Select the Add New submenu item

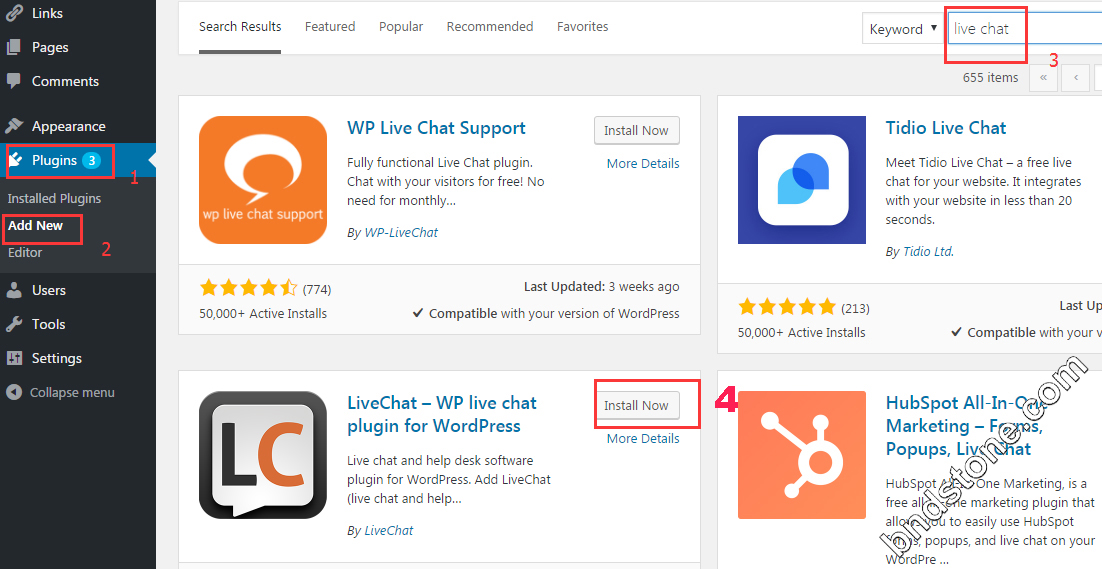click(35, 225)
